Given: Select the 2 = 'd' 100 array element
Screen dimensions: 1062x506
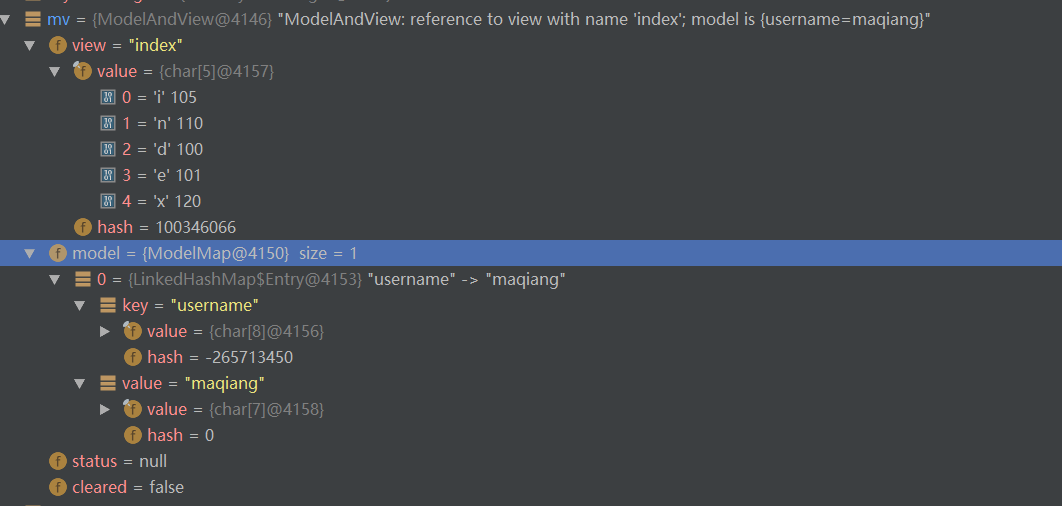Looking at the screenshot, I should click(162, 149).
